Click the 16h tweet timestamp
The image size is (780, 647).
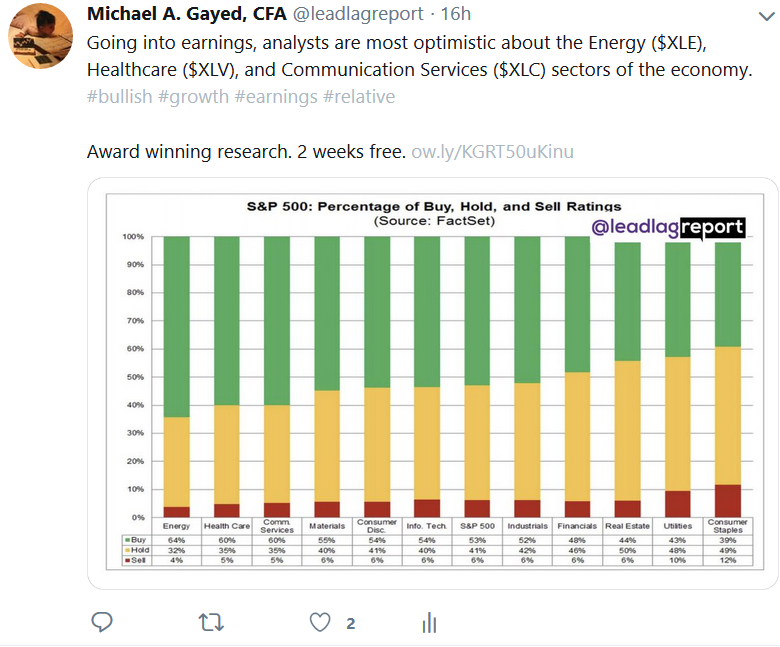[x=456, y=15]
